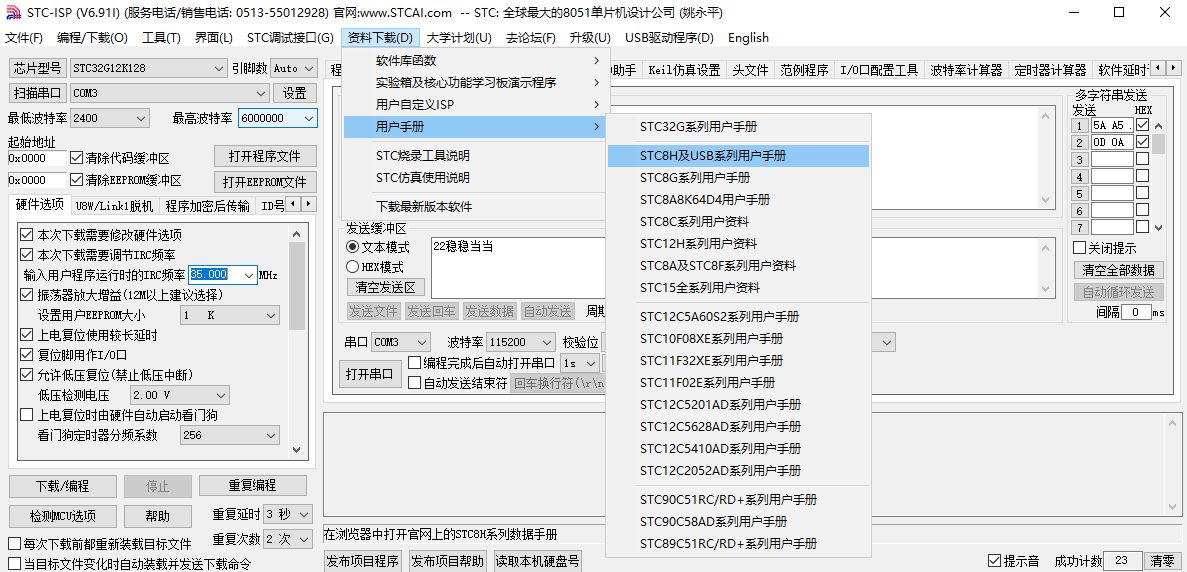Toggle 关闭提示 checkbox
This screenshot has width=1187, height=572.
point(1080,248)
